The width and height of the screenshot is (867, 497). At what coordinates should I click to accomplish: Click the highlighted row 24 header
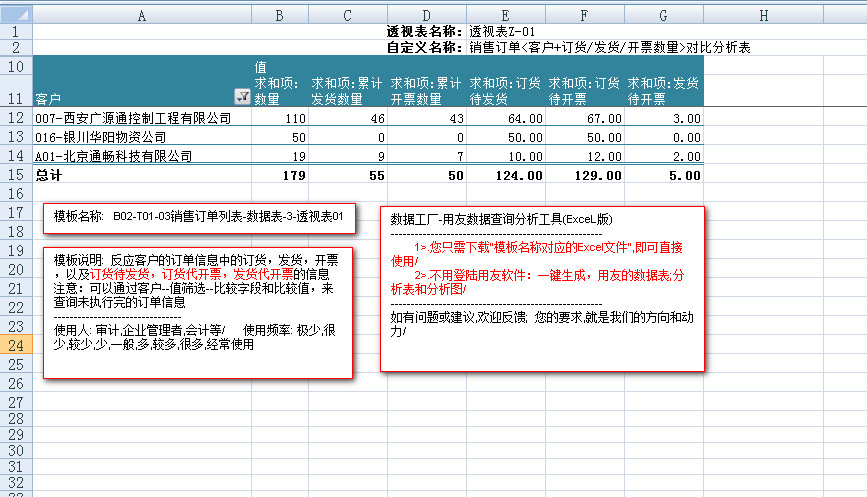click(x=16, y=344)
